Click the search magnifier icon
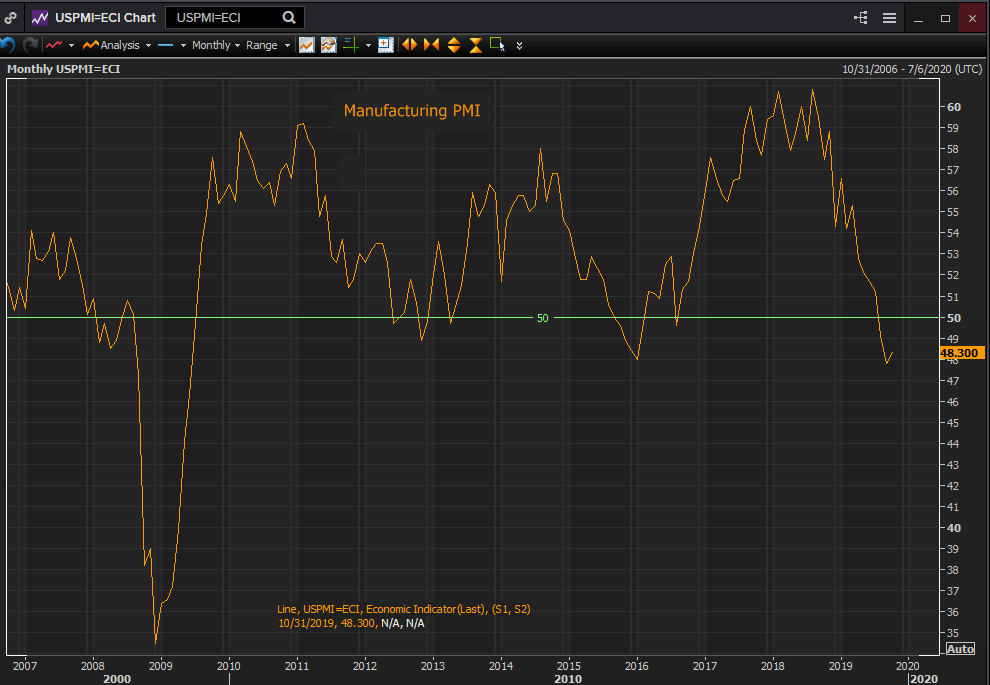Image resolution: width=990 pixels, height=685 pixels. click(289, 17)
